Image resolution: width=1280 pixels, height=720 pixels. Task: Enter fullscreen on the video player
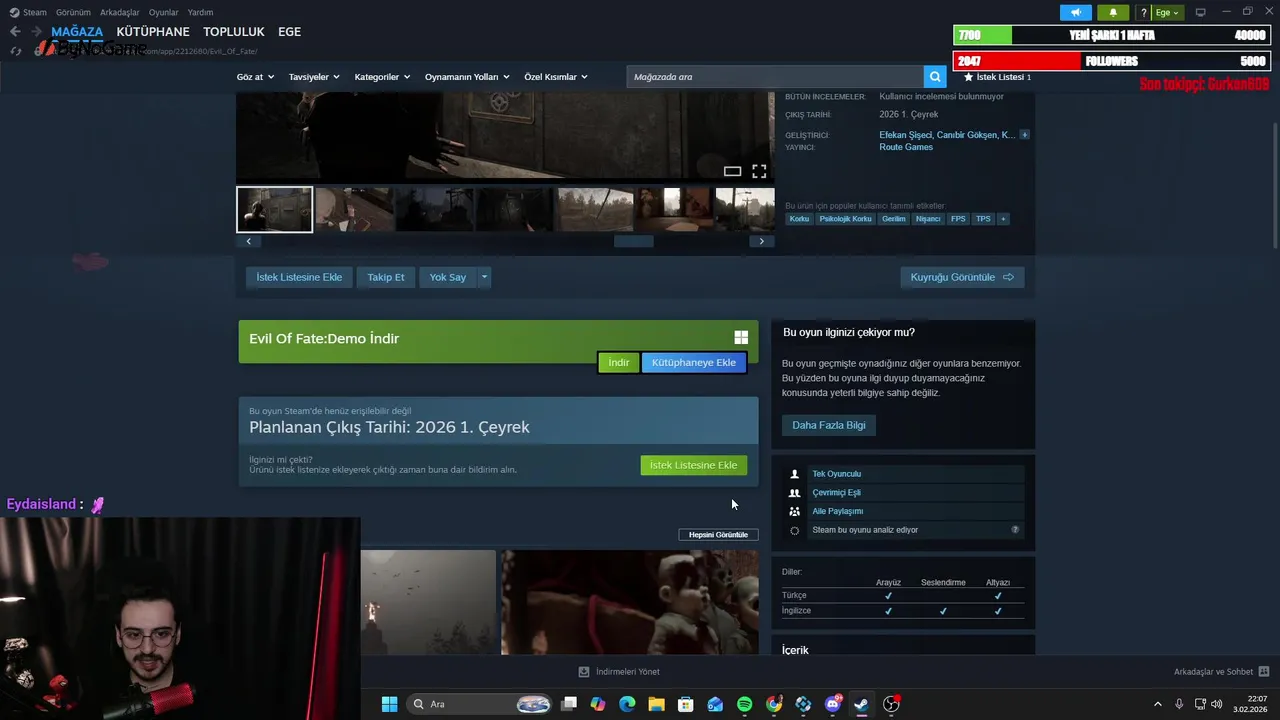759,171
